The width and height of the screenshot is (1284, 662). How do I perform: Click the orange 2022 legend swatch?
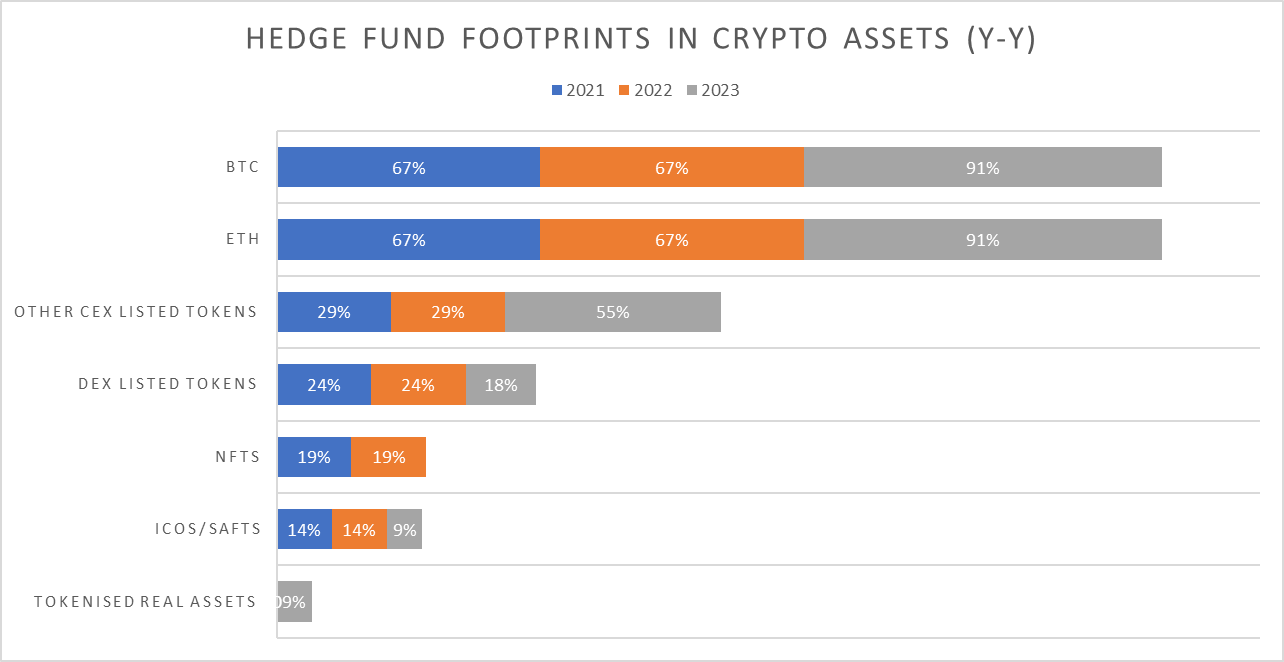[x=625, y=91]
